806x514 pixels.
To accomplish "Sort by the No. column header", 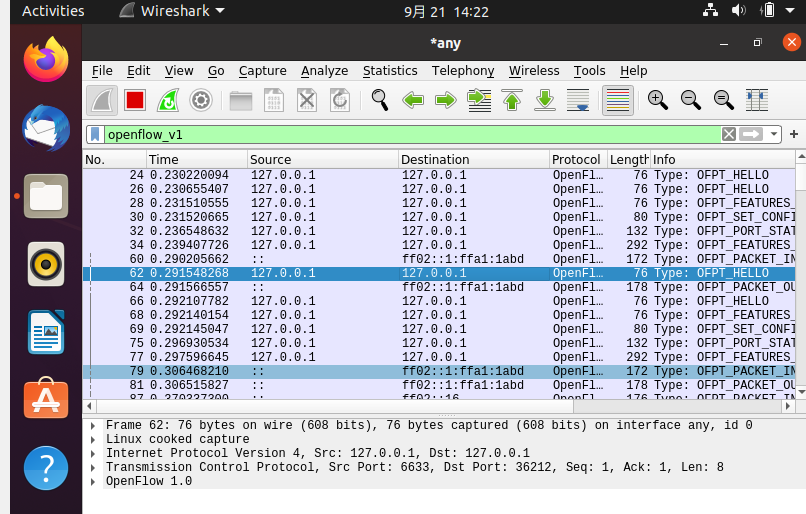I will click(x=115, y=160).
